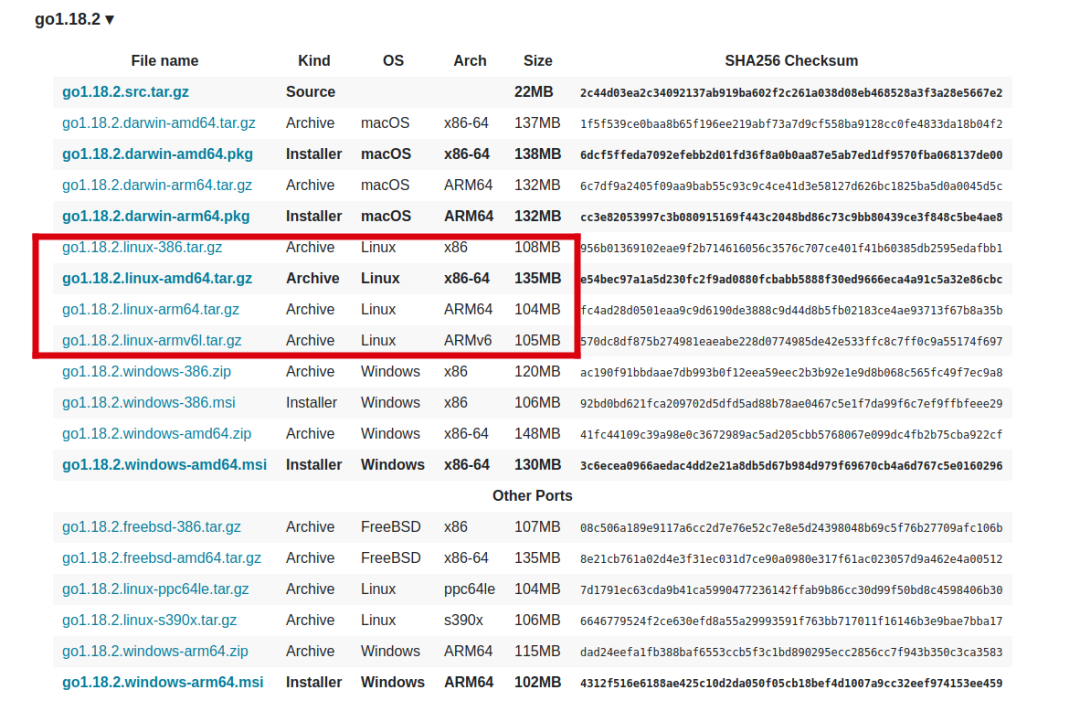This screenshot has height=711, width=1080.
Task: Download go1.18.2.windows-arm64.msi installer
Action: pos(163,682)
